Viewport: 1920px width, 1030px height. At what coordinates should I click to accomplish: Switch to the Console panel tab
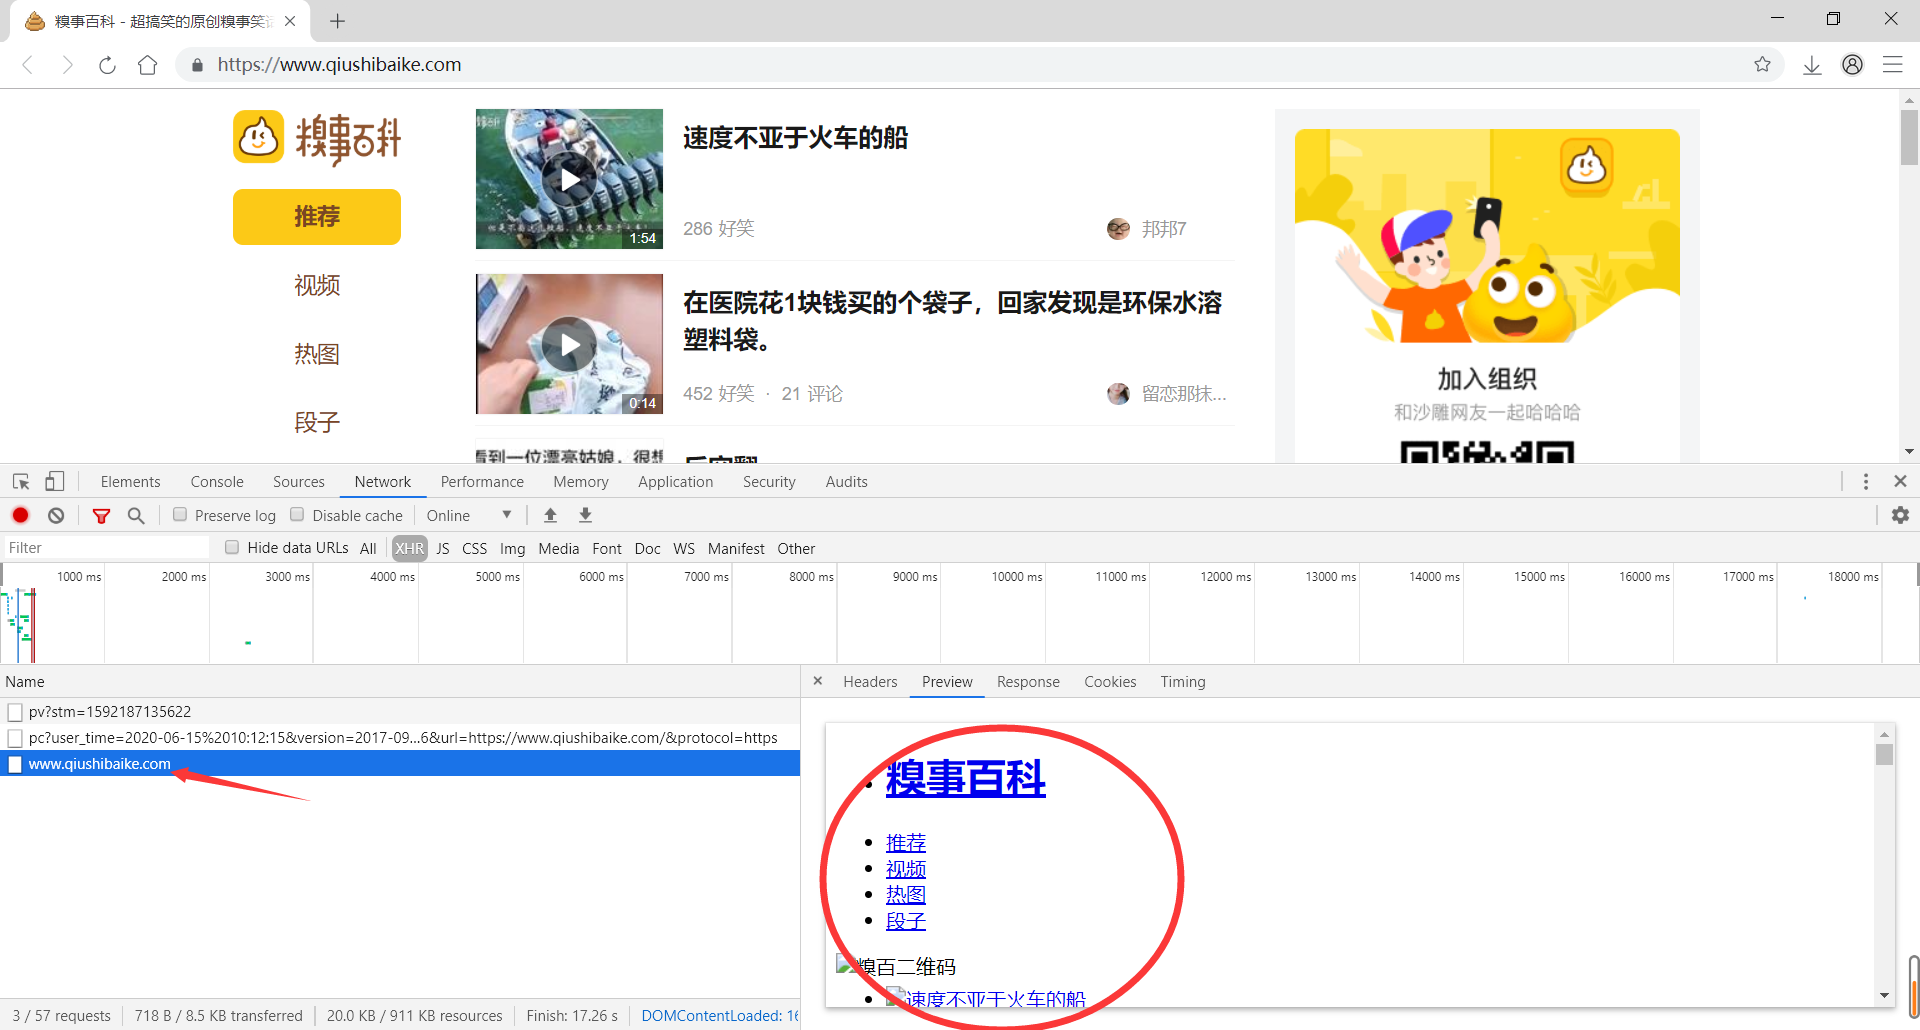pyautogui.click(x=217, y=482)
